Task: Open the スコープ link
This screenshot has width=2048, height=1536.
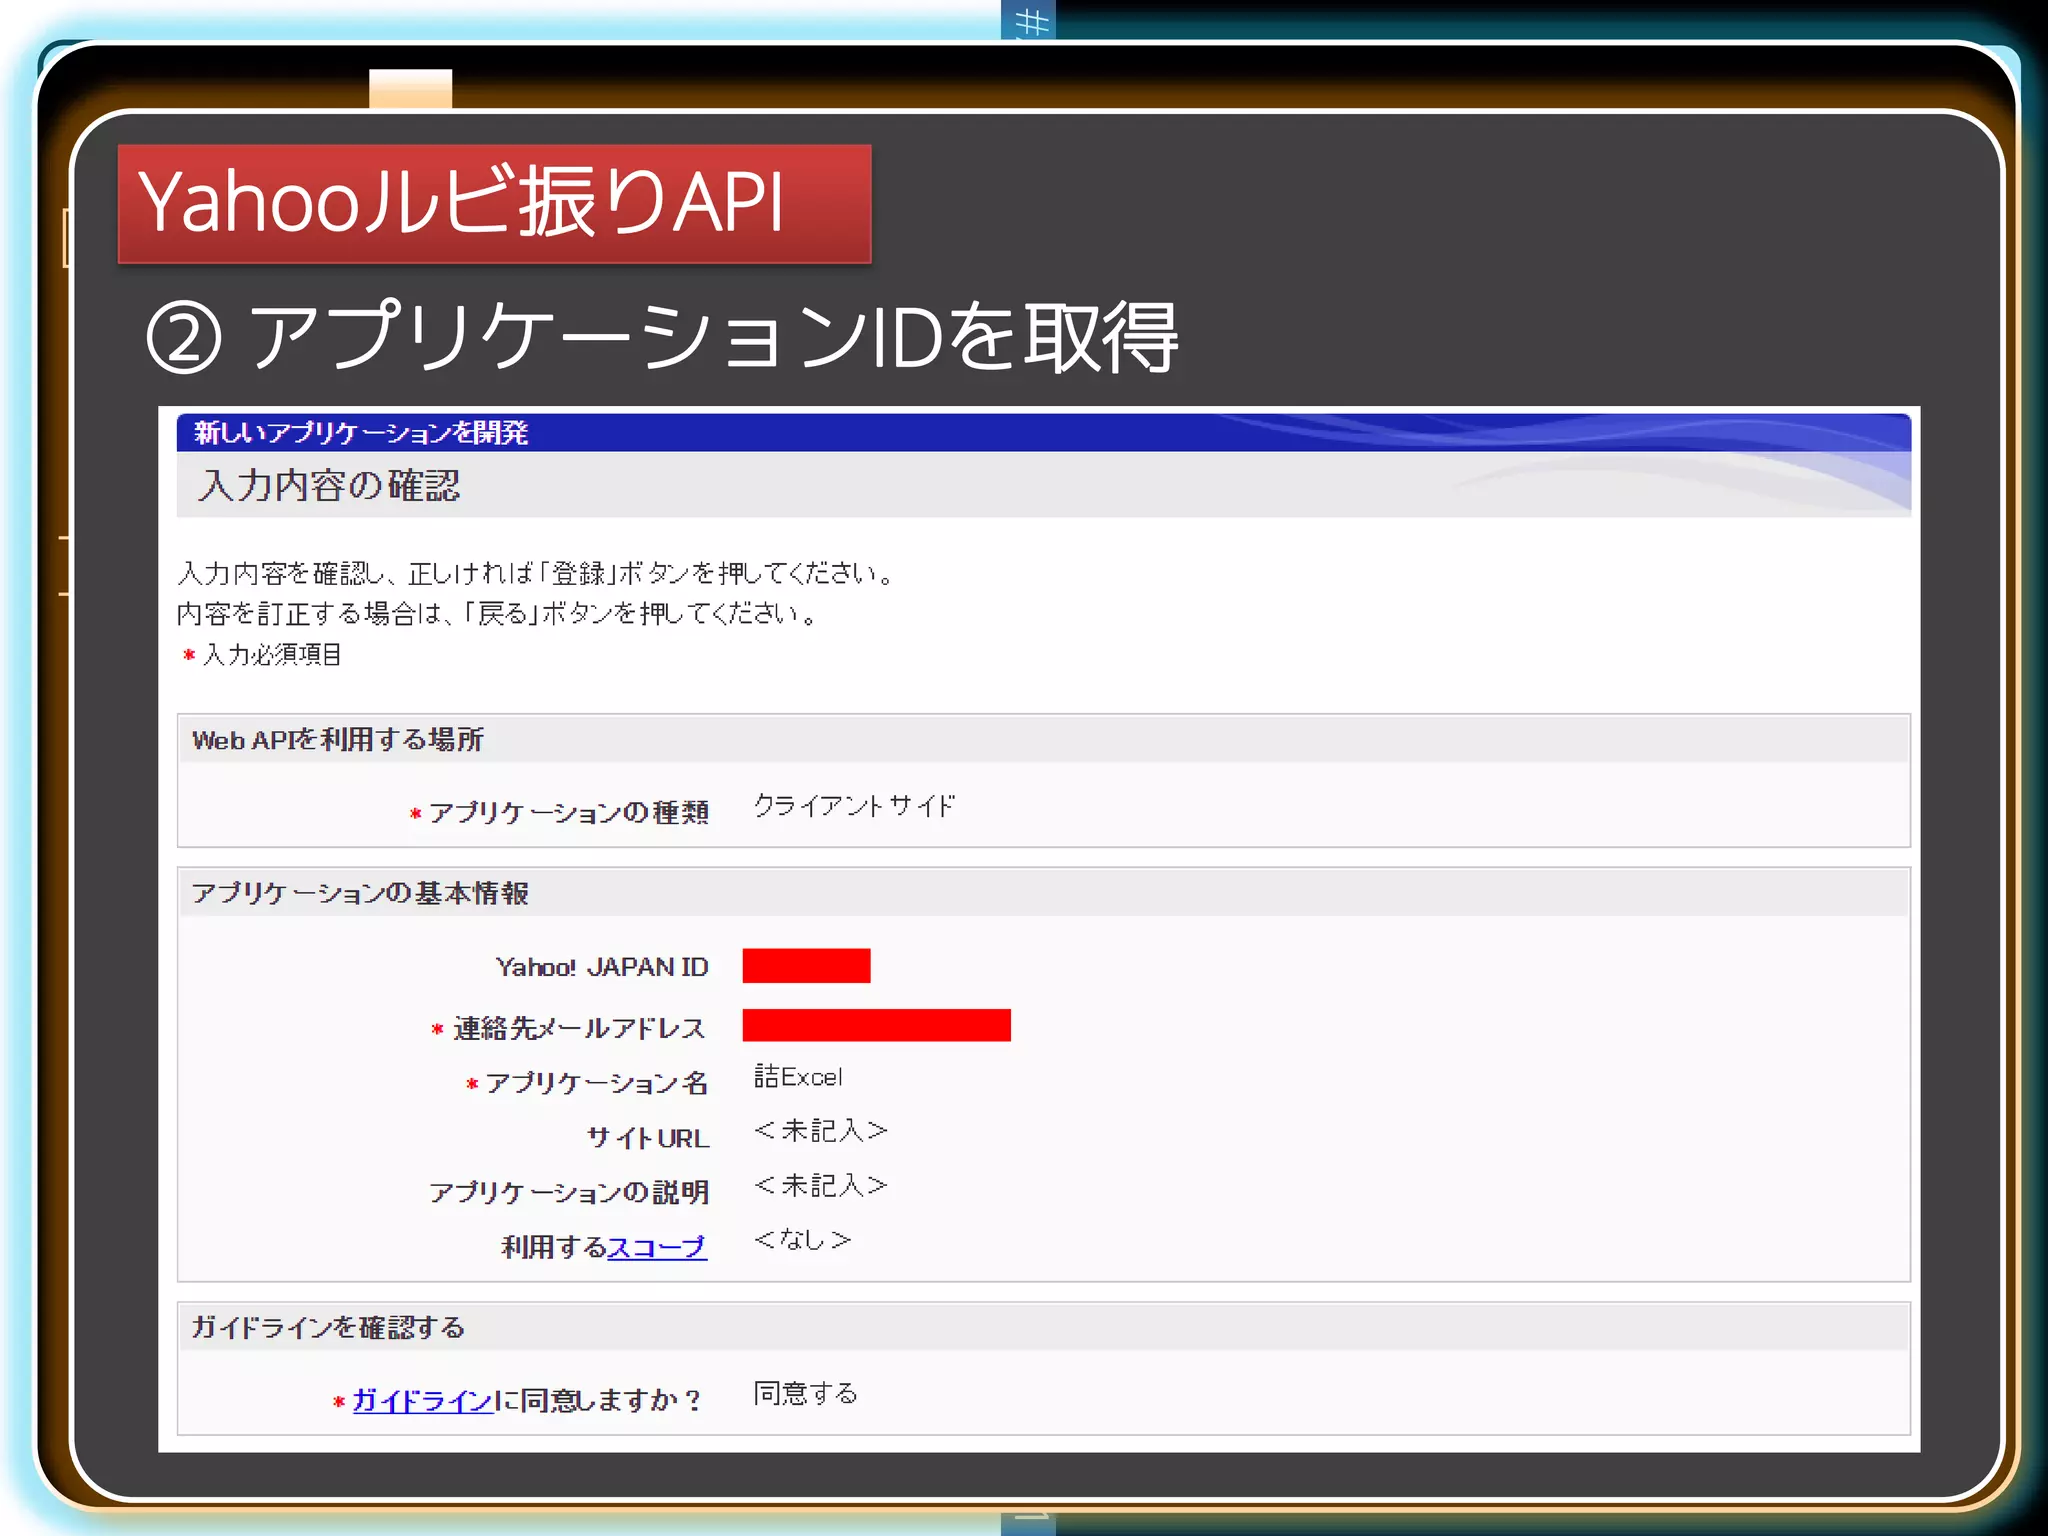Action: [x=657, y=1247]
